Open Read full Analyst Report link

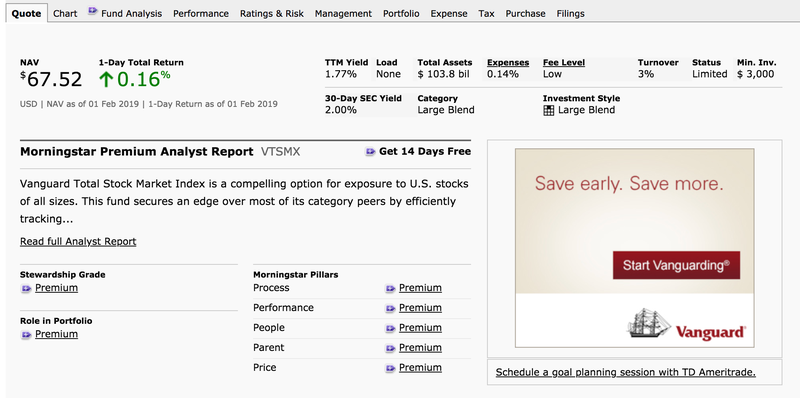click(78, 241)
